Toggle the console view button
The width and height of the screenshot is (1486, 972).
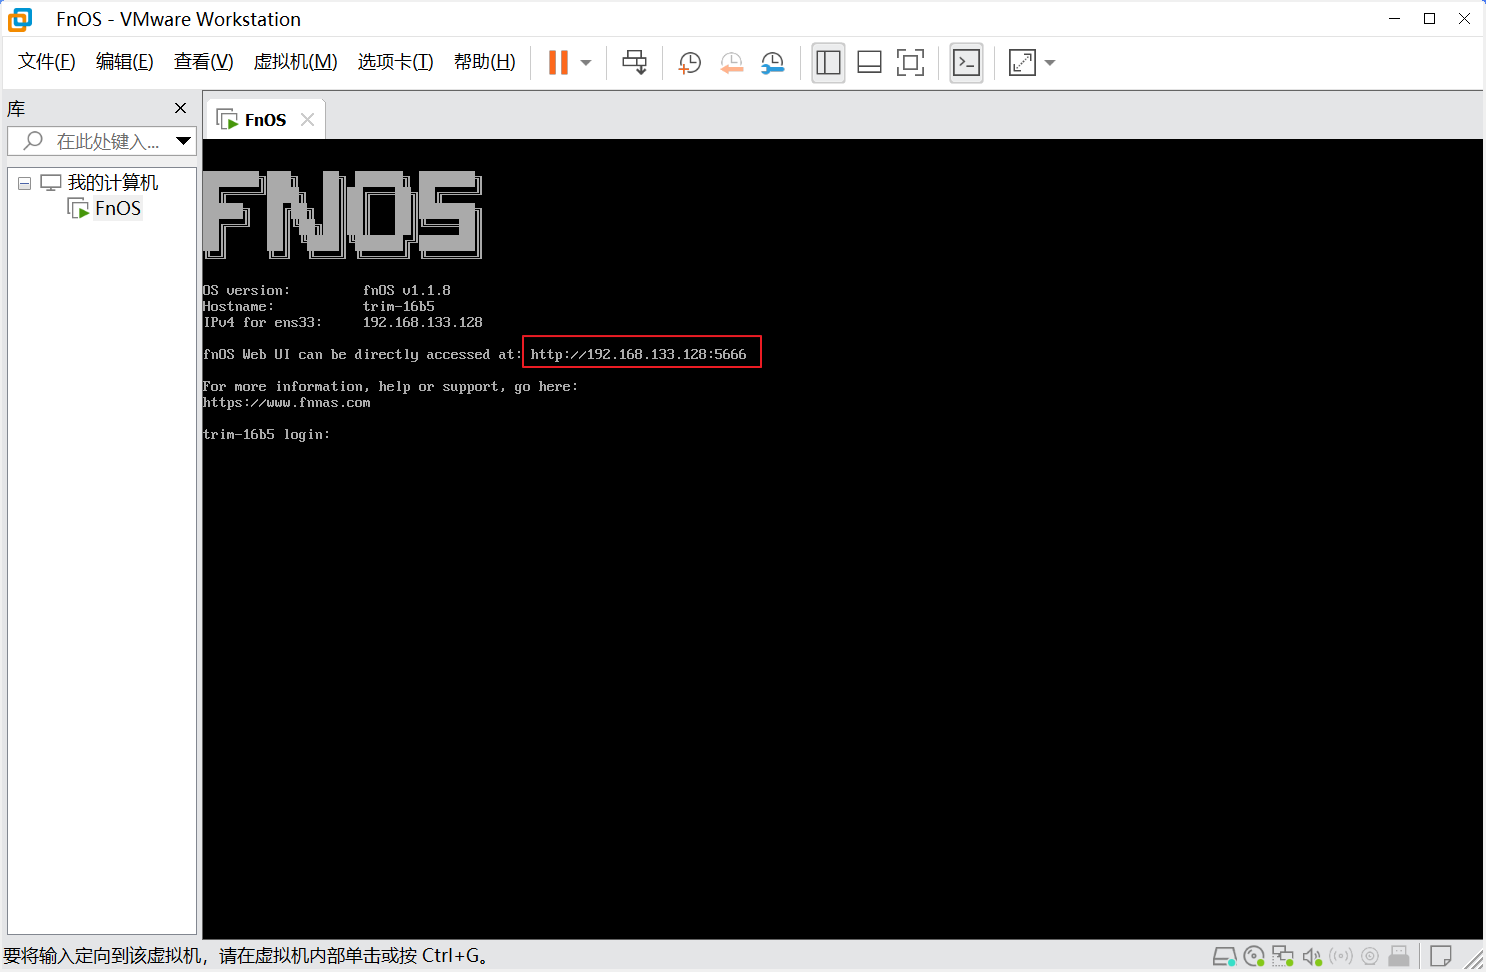(966, 63)
